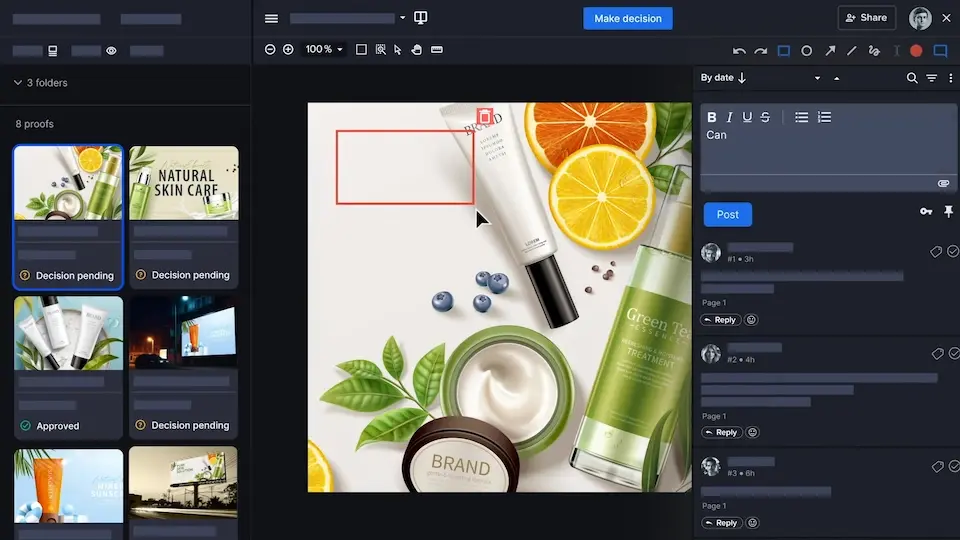Mark comment #1 as resolved
Image resolution: width=960 pixels, height=540 pixels.
point(953,252)
